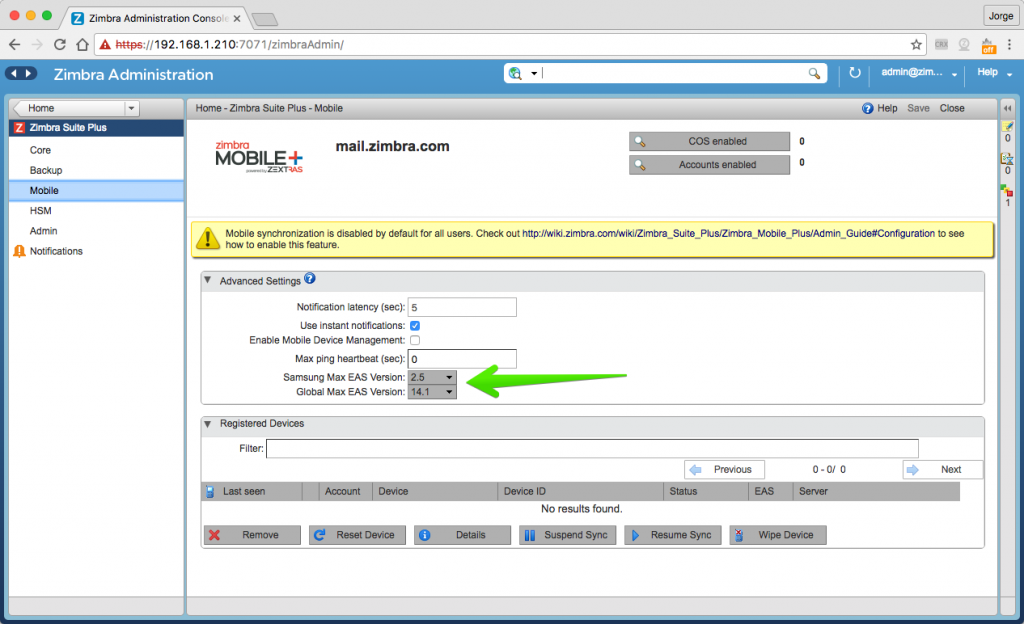
Task: Focus the Max ping heartbeat field
Action: [462, 359]
